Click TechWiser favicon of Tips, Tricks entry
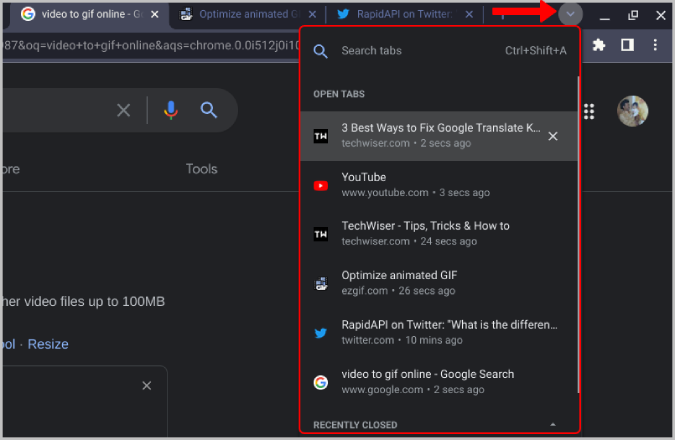 [x=321, y=234]
